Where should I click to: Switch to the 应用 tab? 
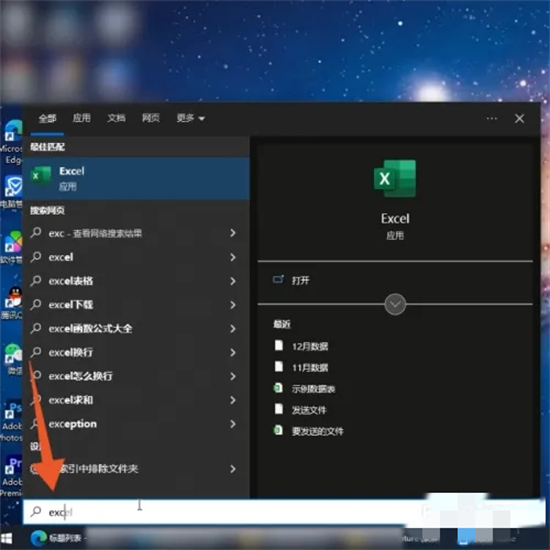(x=81, y=118)
